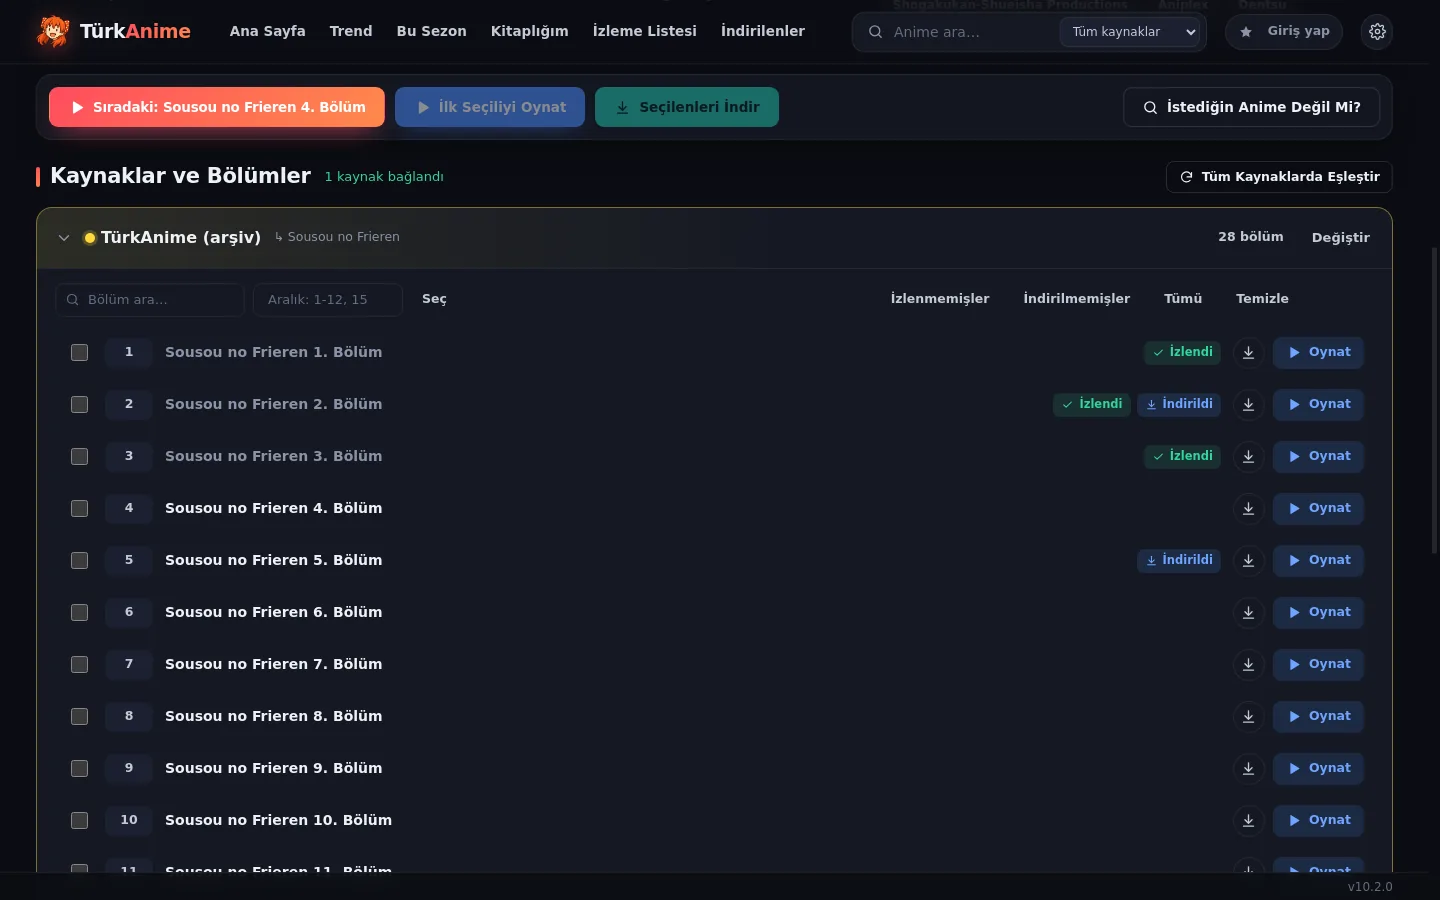This screenshot has width=1440, height=900.
Task: Click the TürkAnime mascot logo
Action: tap(53, 32)
